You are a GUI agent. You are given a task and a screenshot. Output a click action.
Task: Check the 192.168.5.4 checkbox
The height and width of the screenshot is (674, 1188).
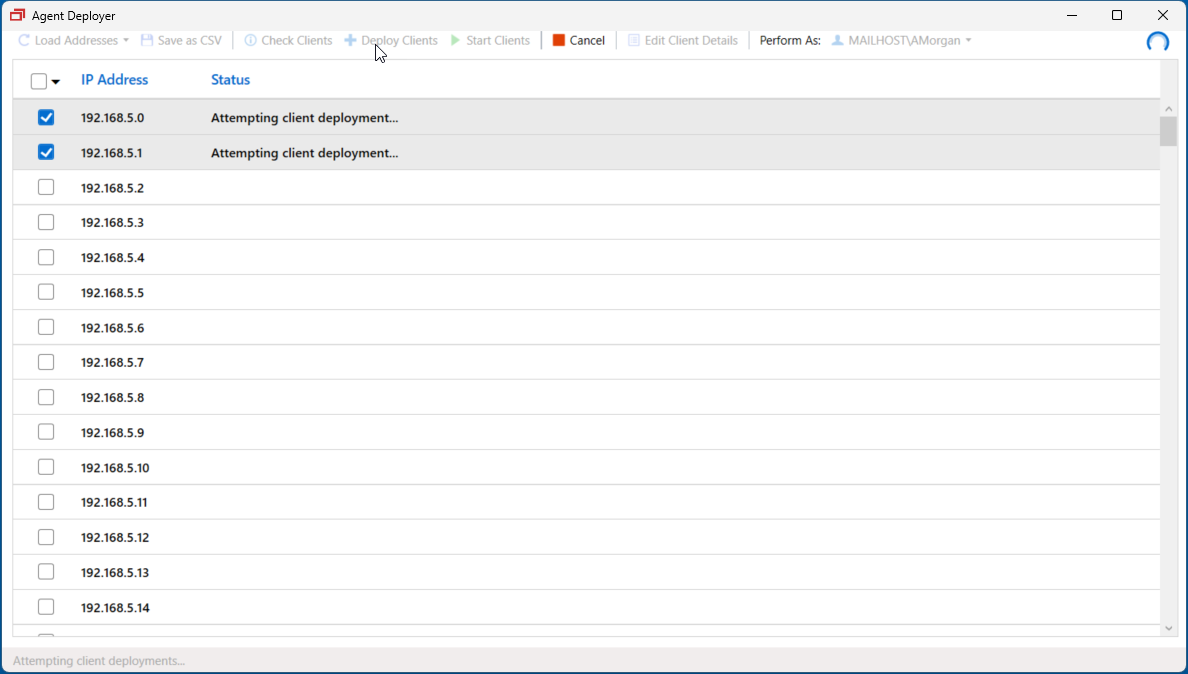(x=45, y=257)
